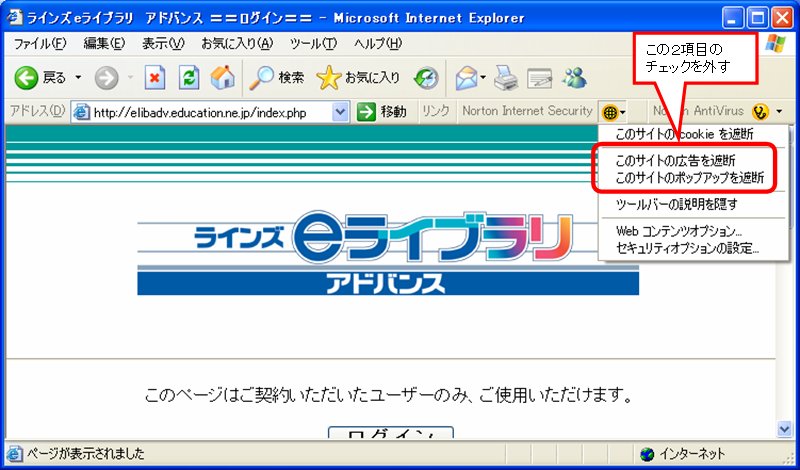Click Internet zone globe in status bar
The width and height of the screenshot is (800, 470).
pos(646,454)
